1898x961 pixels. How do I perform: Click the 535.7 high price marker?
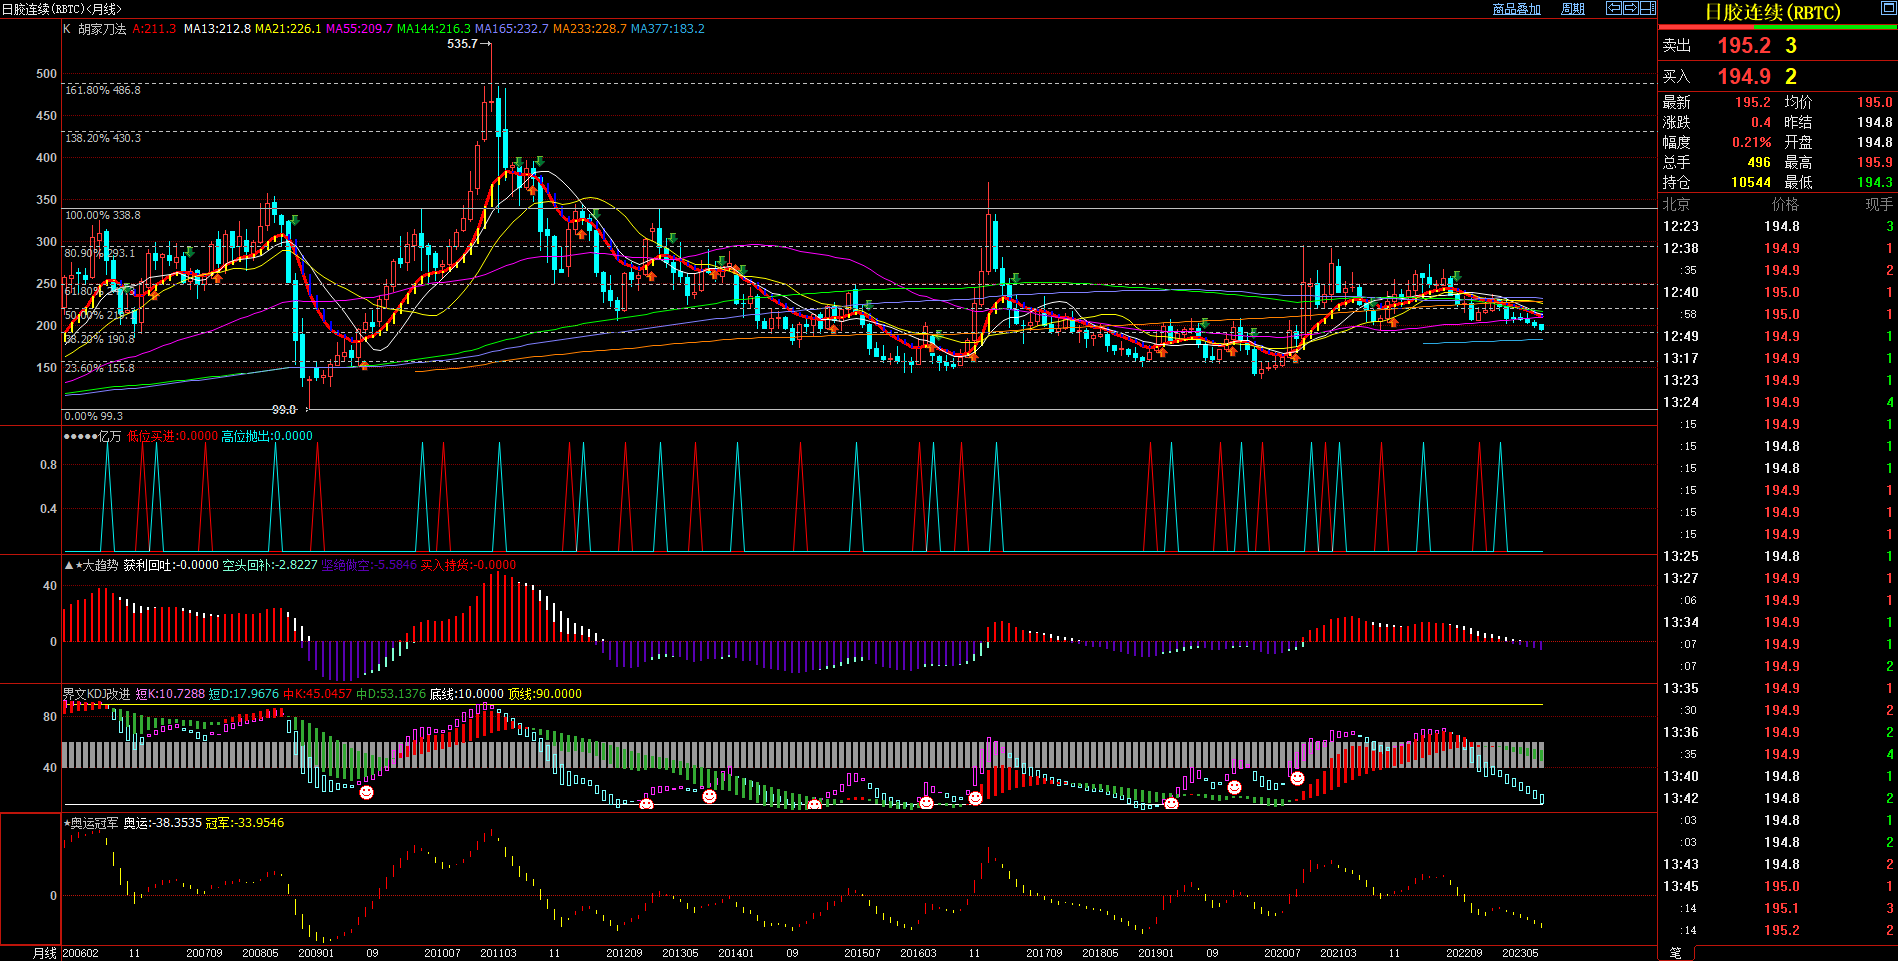pyautogui.click(x=462, y=44)
